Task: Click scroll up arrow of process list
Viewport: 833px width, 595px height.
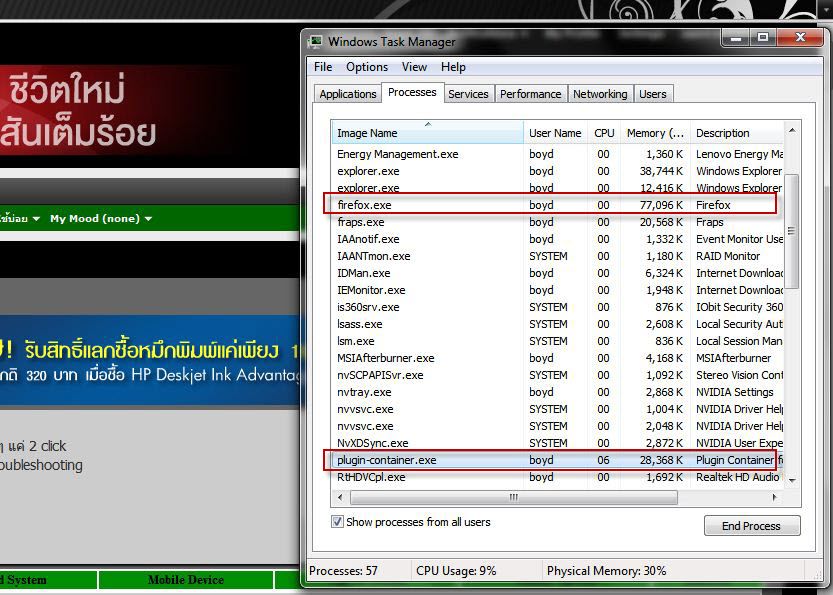Action: pyautogui.click(x=792, y=131)
